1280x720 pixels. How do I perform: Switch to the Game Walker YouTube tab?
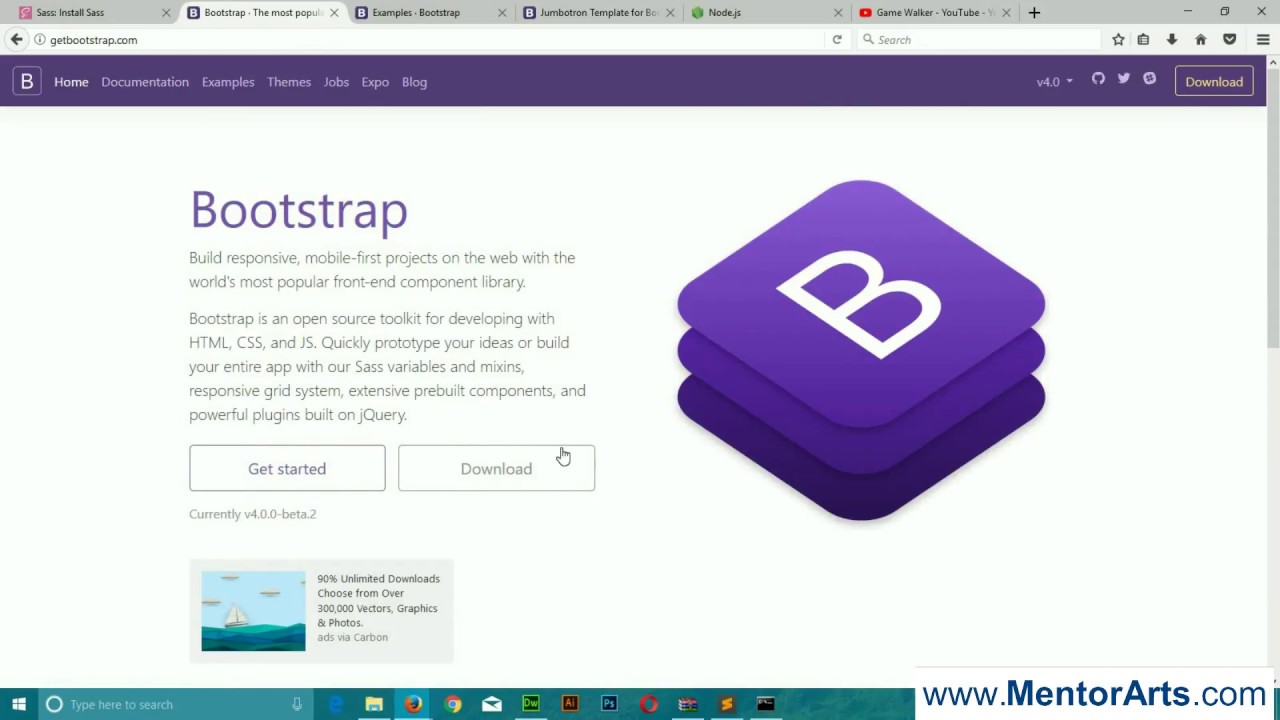click(934, 12)
